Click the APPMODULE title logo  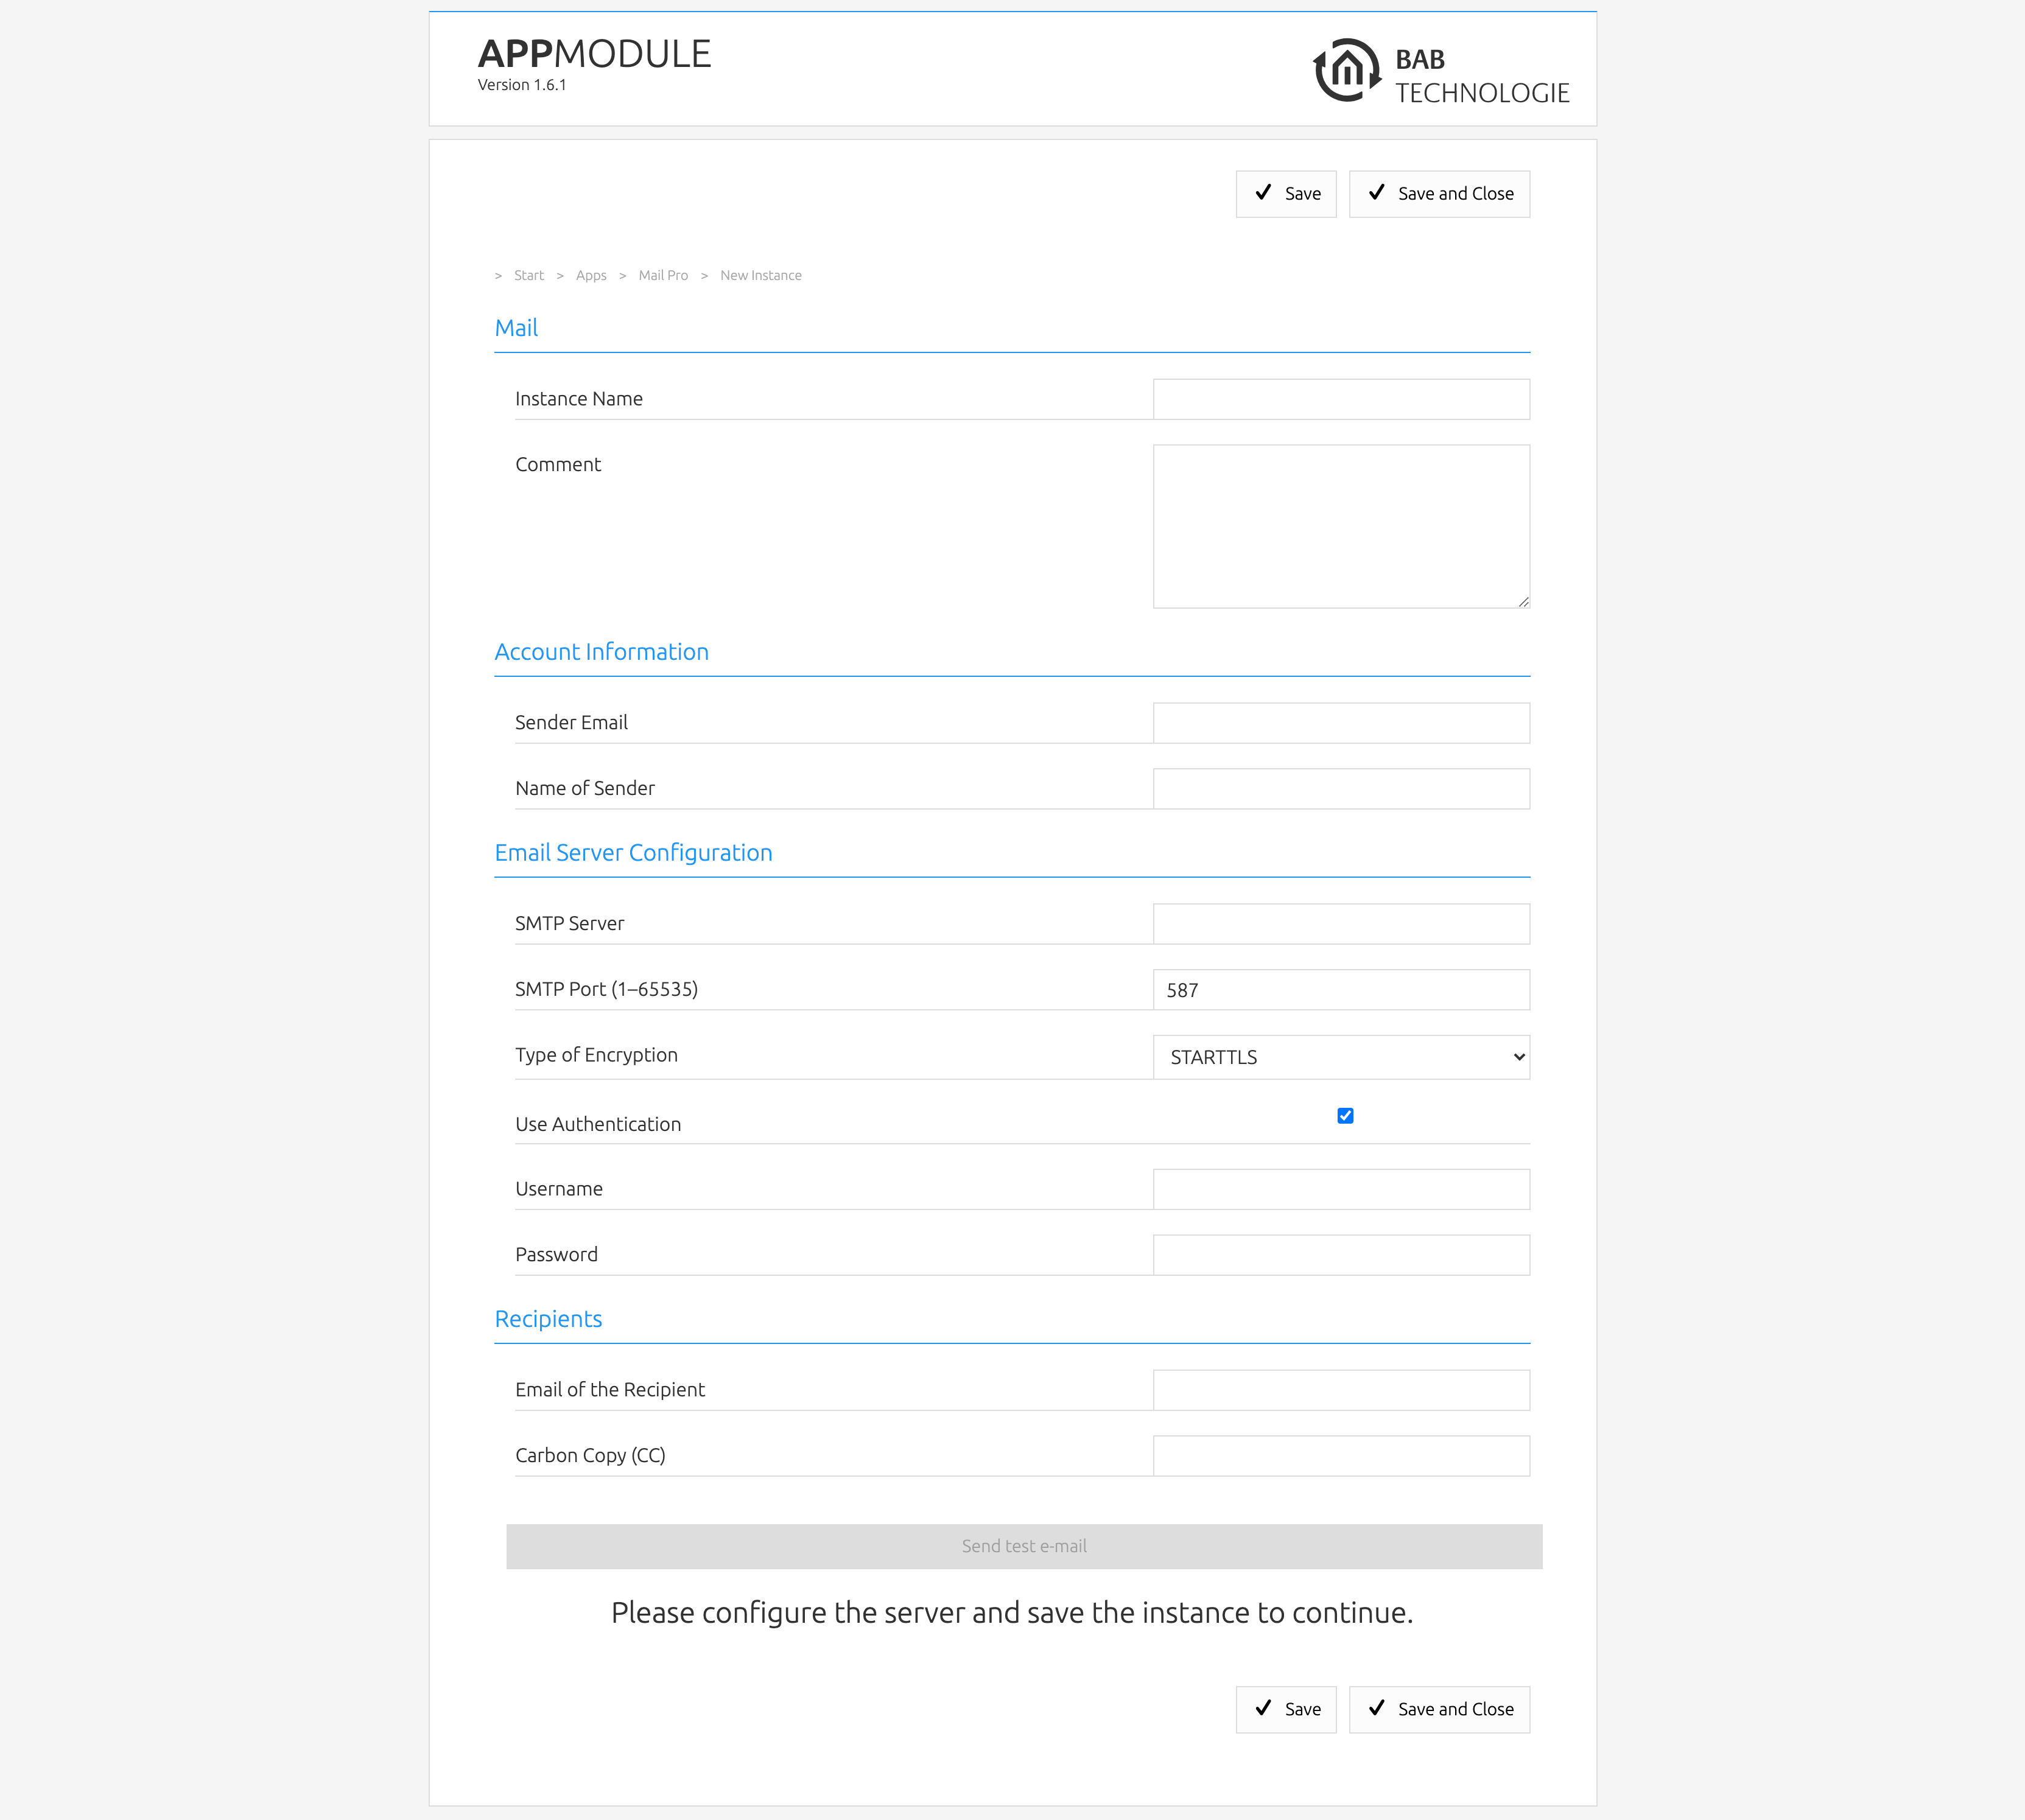pyautogui.click(x=594, y=54)
